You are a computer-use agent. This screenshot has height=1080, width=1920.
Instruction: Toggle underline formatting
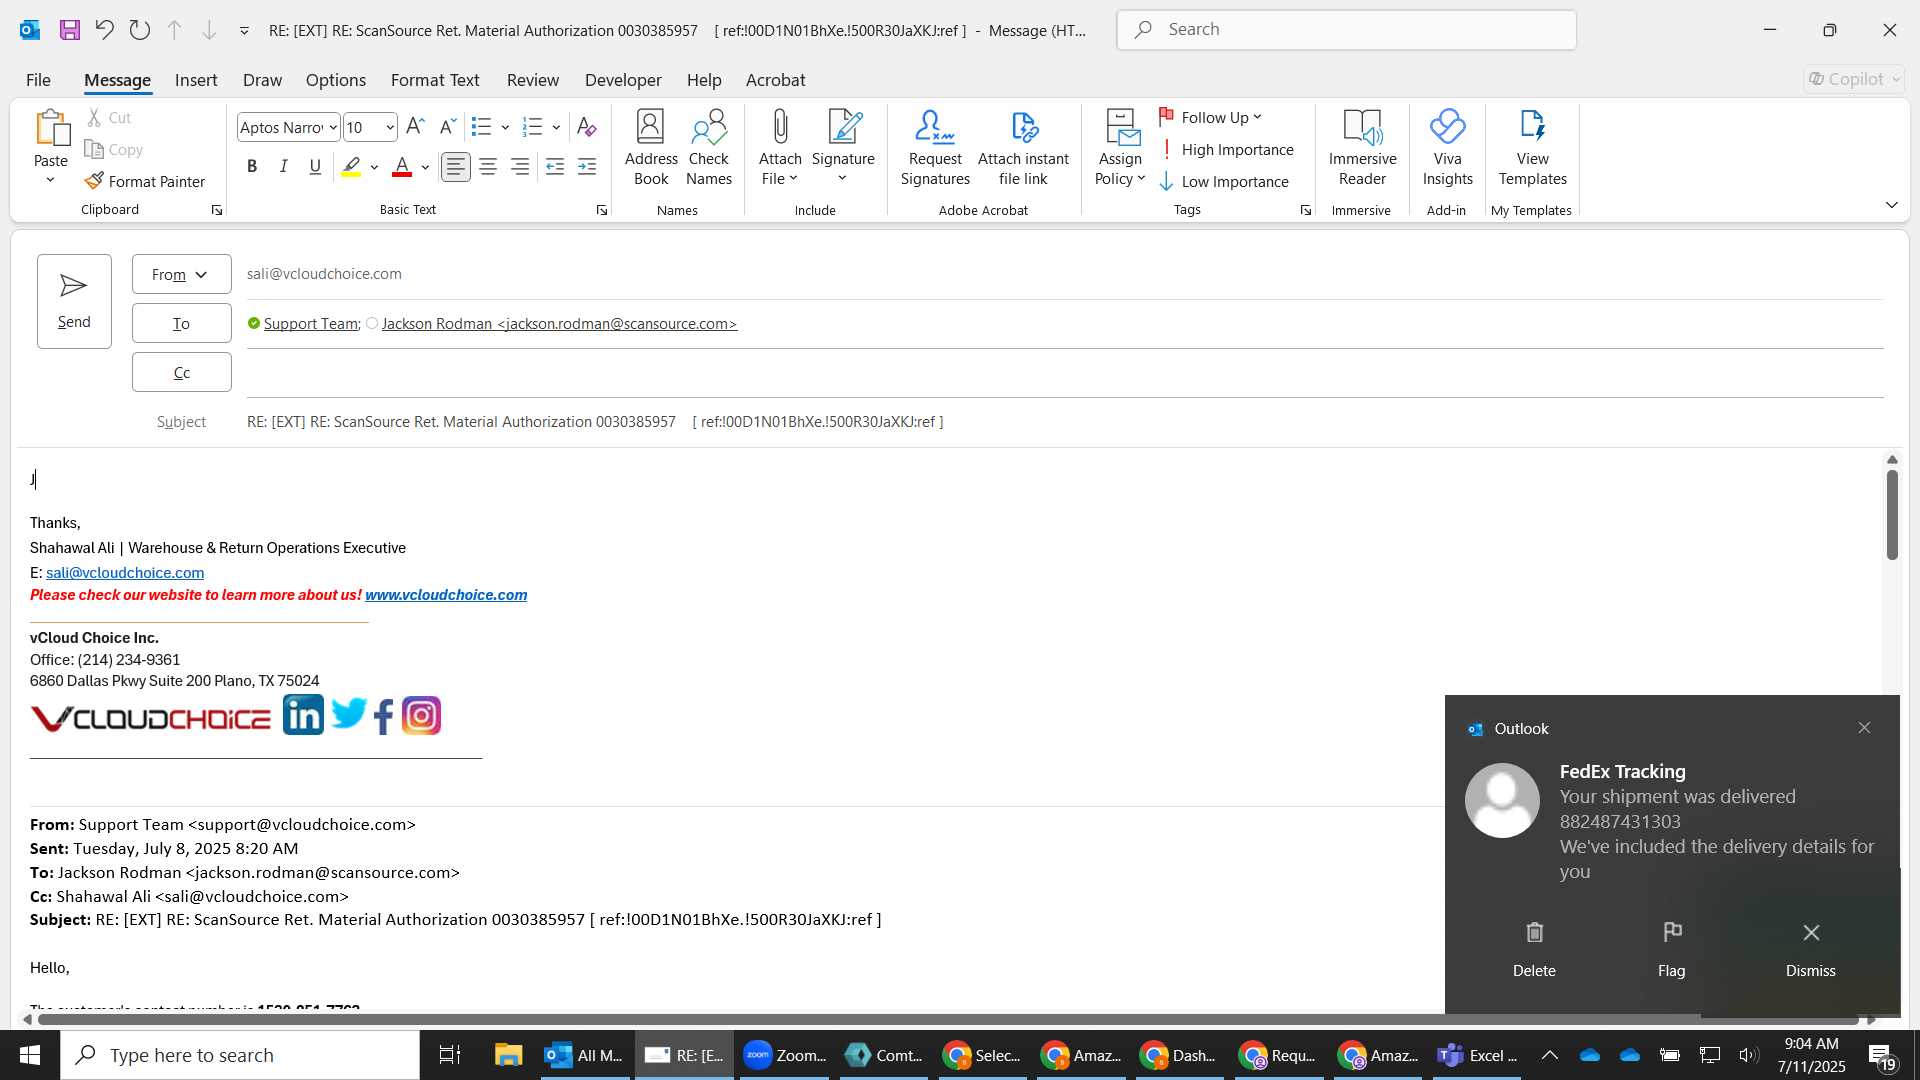pyautogui.click(x=315, y=167)
